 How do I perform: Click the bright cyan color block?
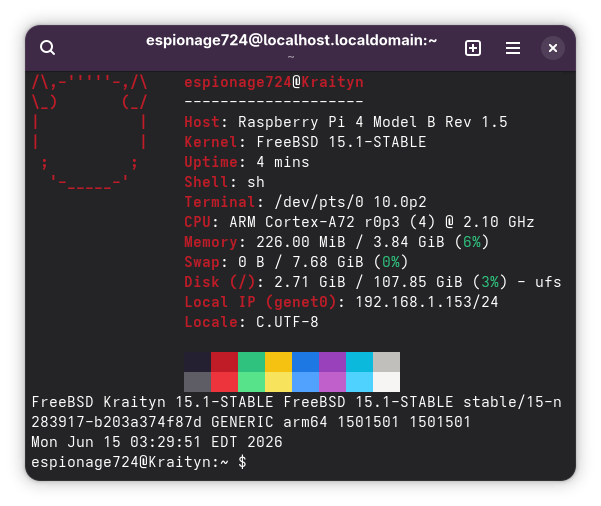tap(360, 382)
